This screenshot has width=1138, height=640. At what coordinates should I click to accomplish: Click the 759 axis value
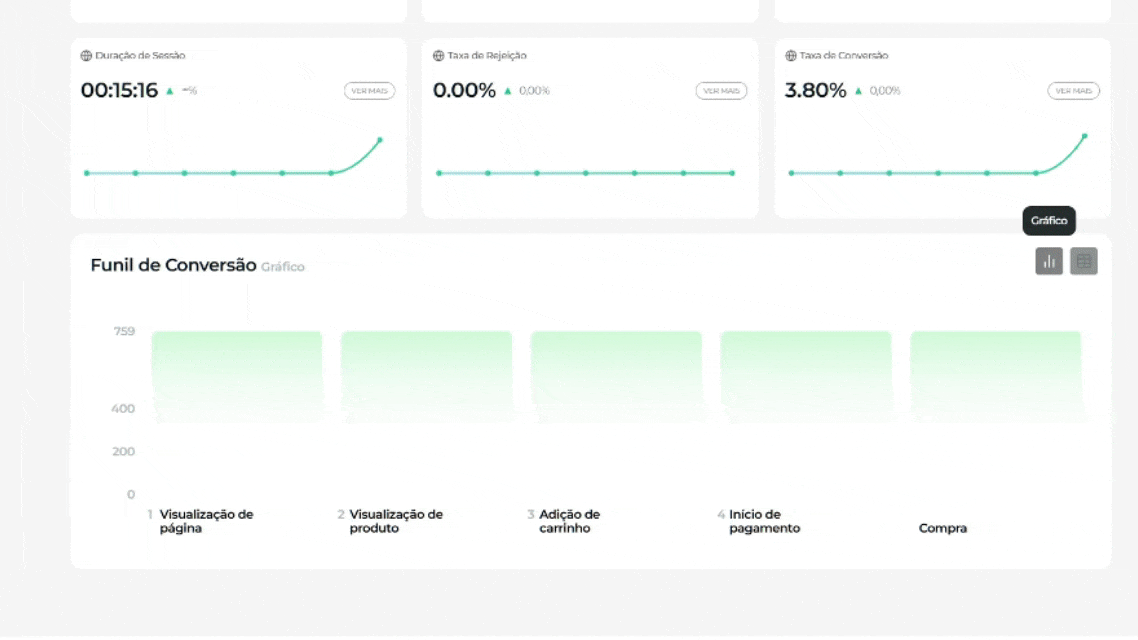124,332
